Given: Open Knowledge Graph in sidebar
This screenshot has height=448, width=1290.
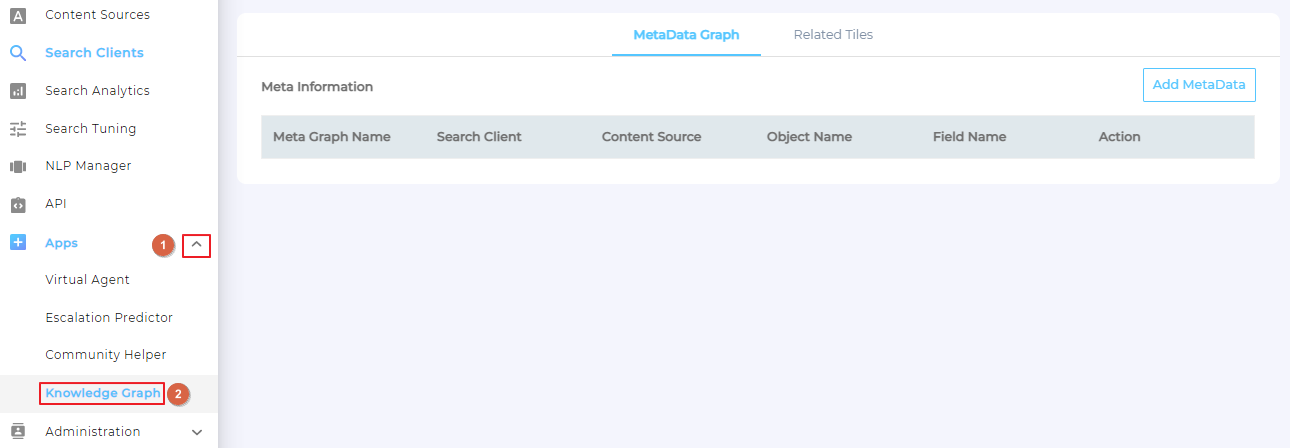Looking at the screenshot, I should [102, 393].
